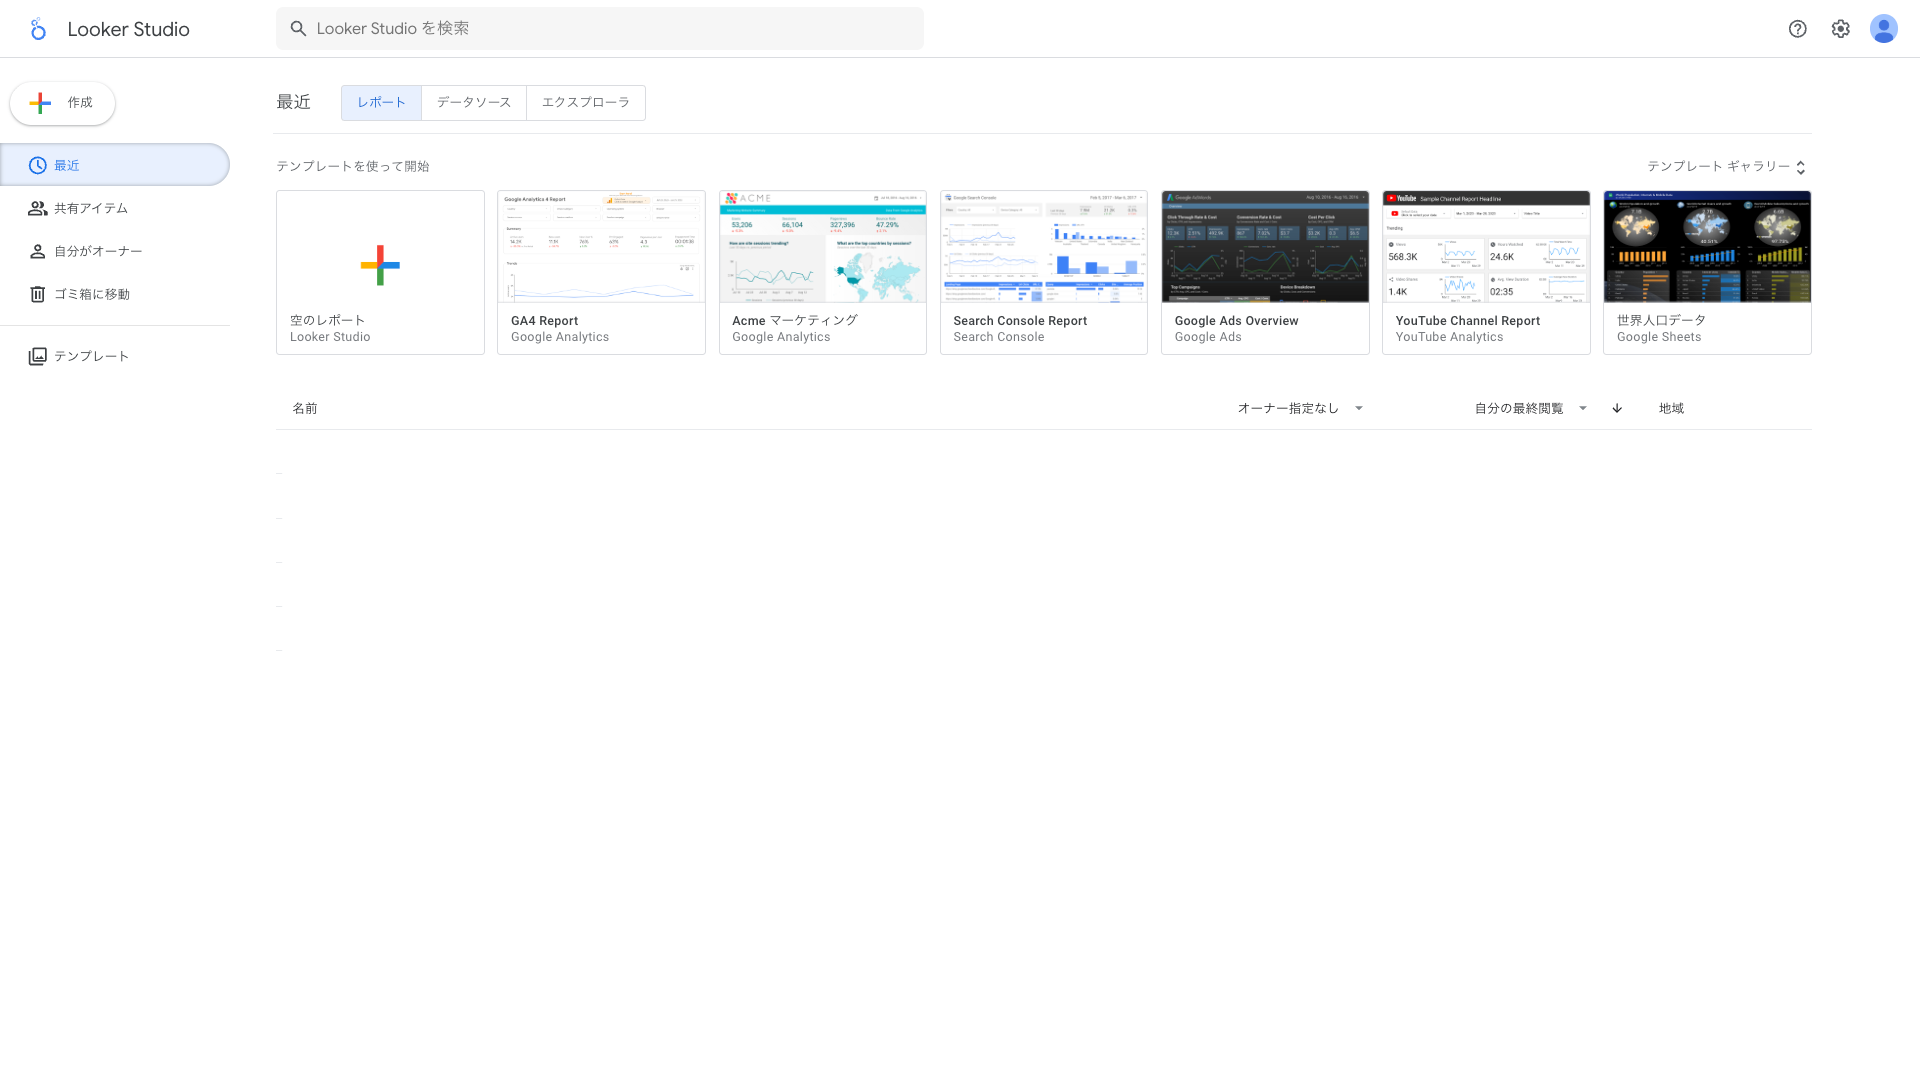This screenshot has height=1080, width=1920.
Task: Click the Looker Studio search field
Action: (x=600, y=29)
